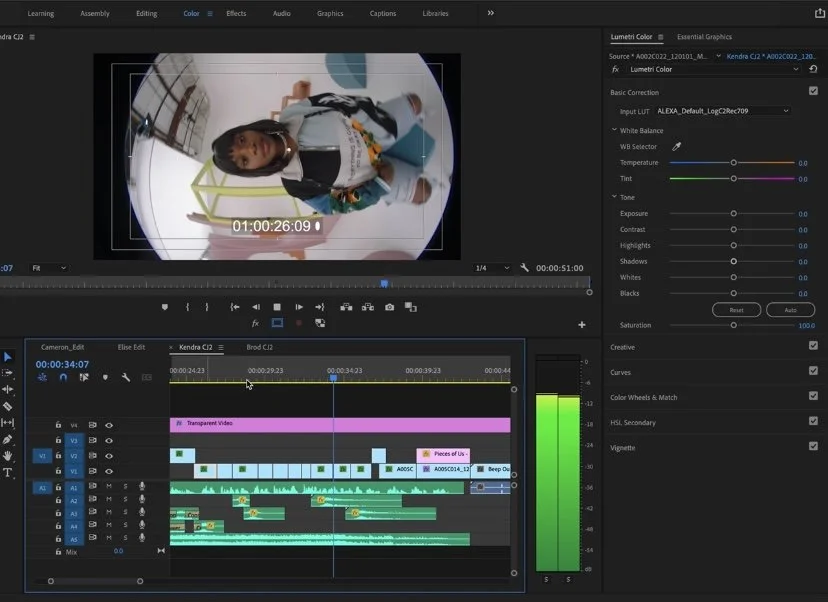Click the WB Selector eyedropper
828x602 pixels.
coord(676,147)
